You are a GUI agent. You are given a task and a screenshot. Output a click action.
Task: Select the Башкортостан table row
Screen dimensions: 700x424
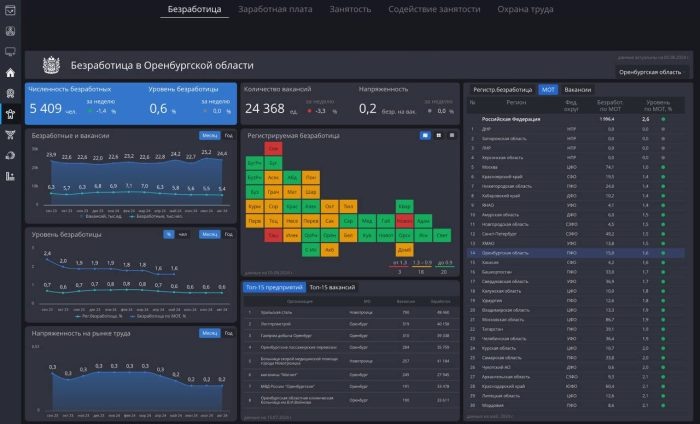click(x=576, y=272)
